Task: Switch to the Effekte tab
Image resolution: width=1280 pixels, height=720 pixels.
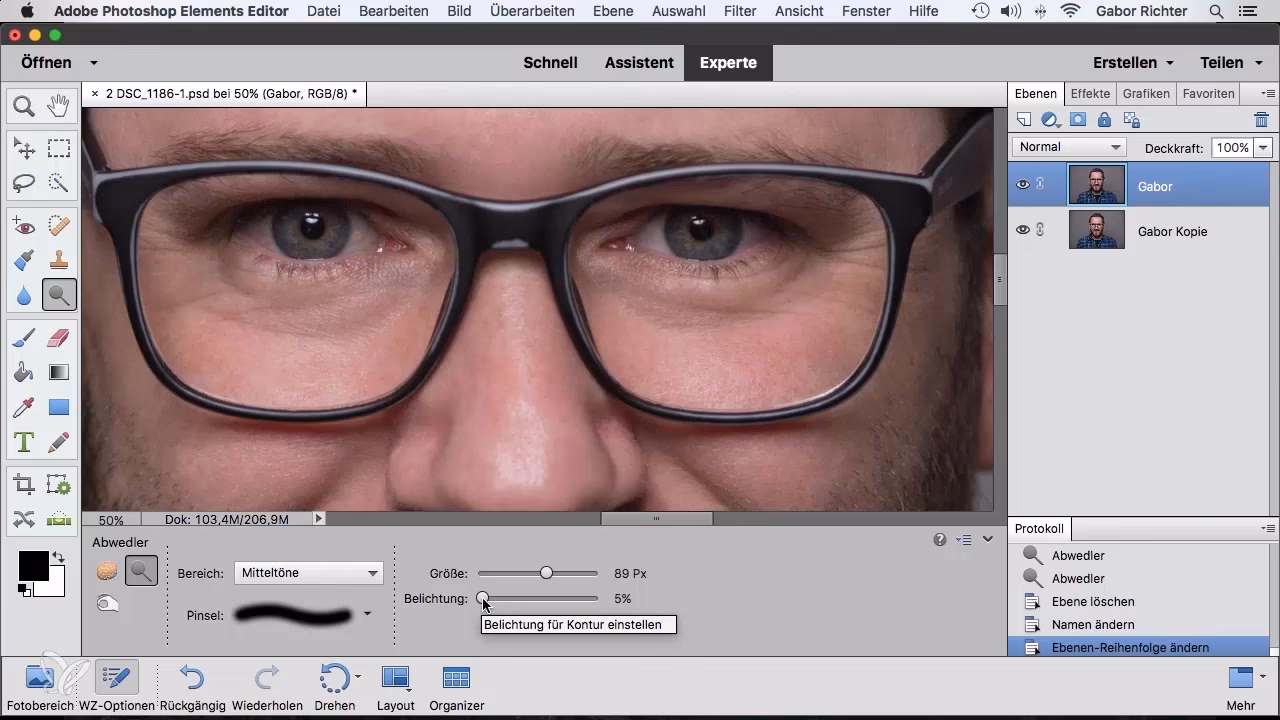Action: [x=1089, y=93]
